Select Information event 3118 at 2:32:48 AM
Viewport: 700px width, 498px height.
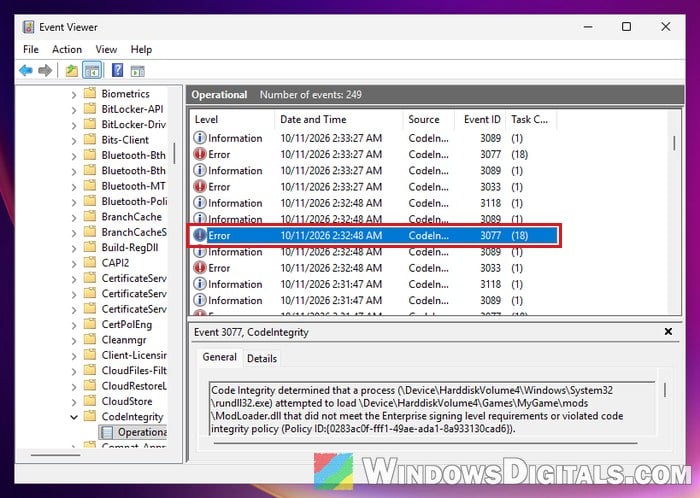[375, 203]
